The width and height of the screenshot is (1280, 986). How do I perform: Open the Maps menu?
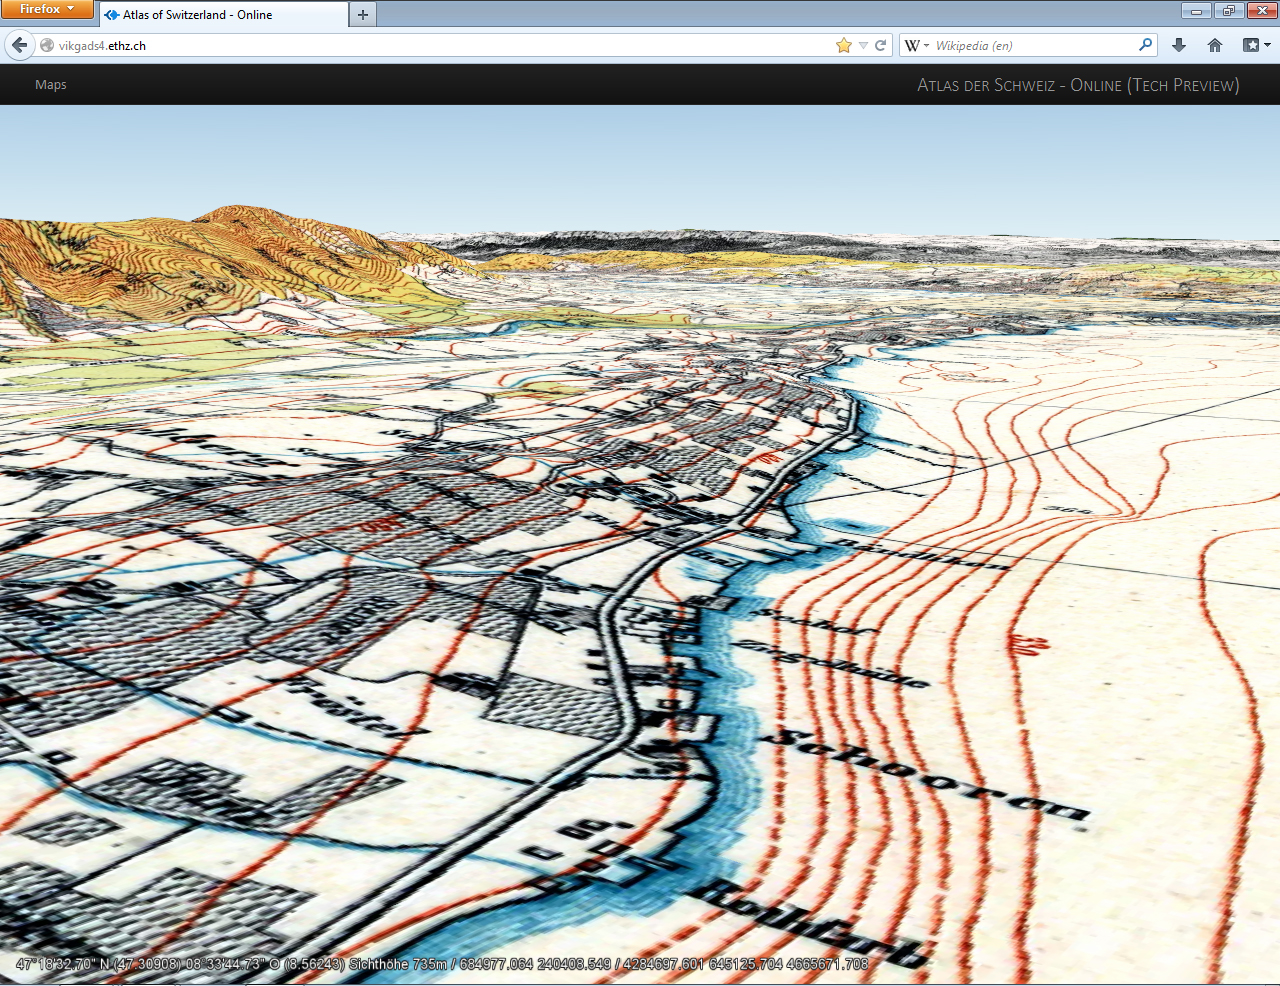click(51, 85)
